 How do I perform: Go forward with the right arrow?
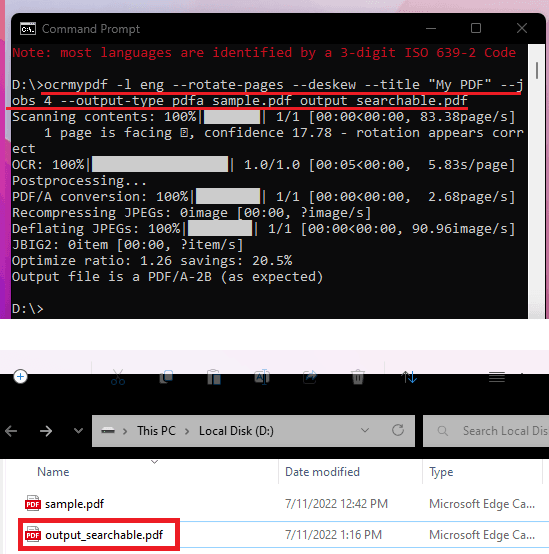click(x=46, y=431)
